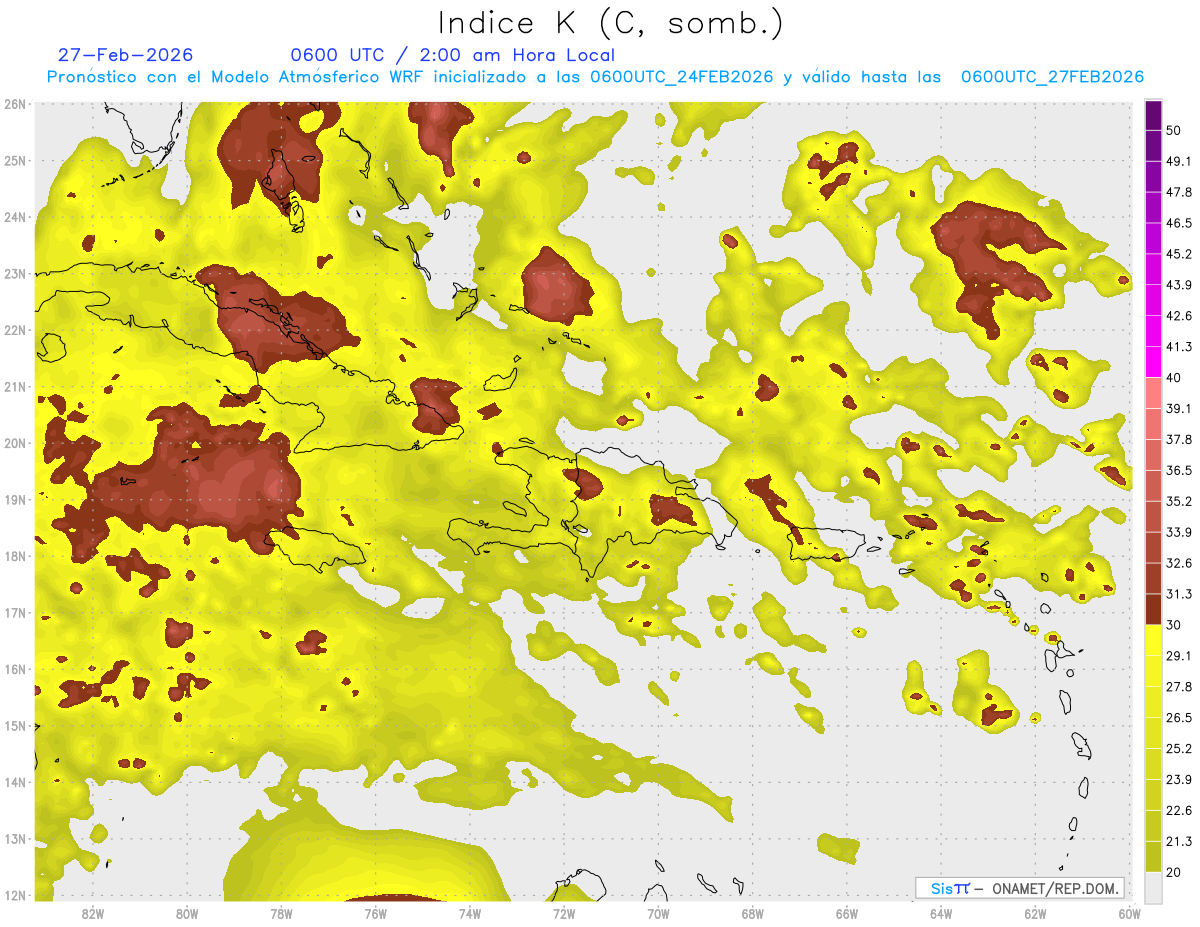This screenshot has width=1200, height=927.
Task: Click the '13N' latitude label
Action: tap(15, 838)
